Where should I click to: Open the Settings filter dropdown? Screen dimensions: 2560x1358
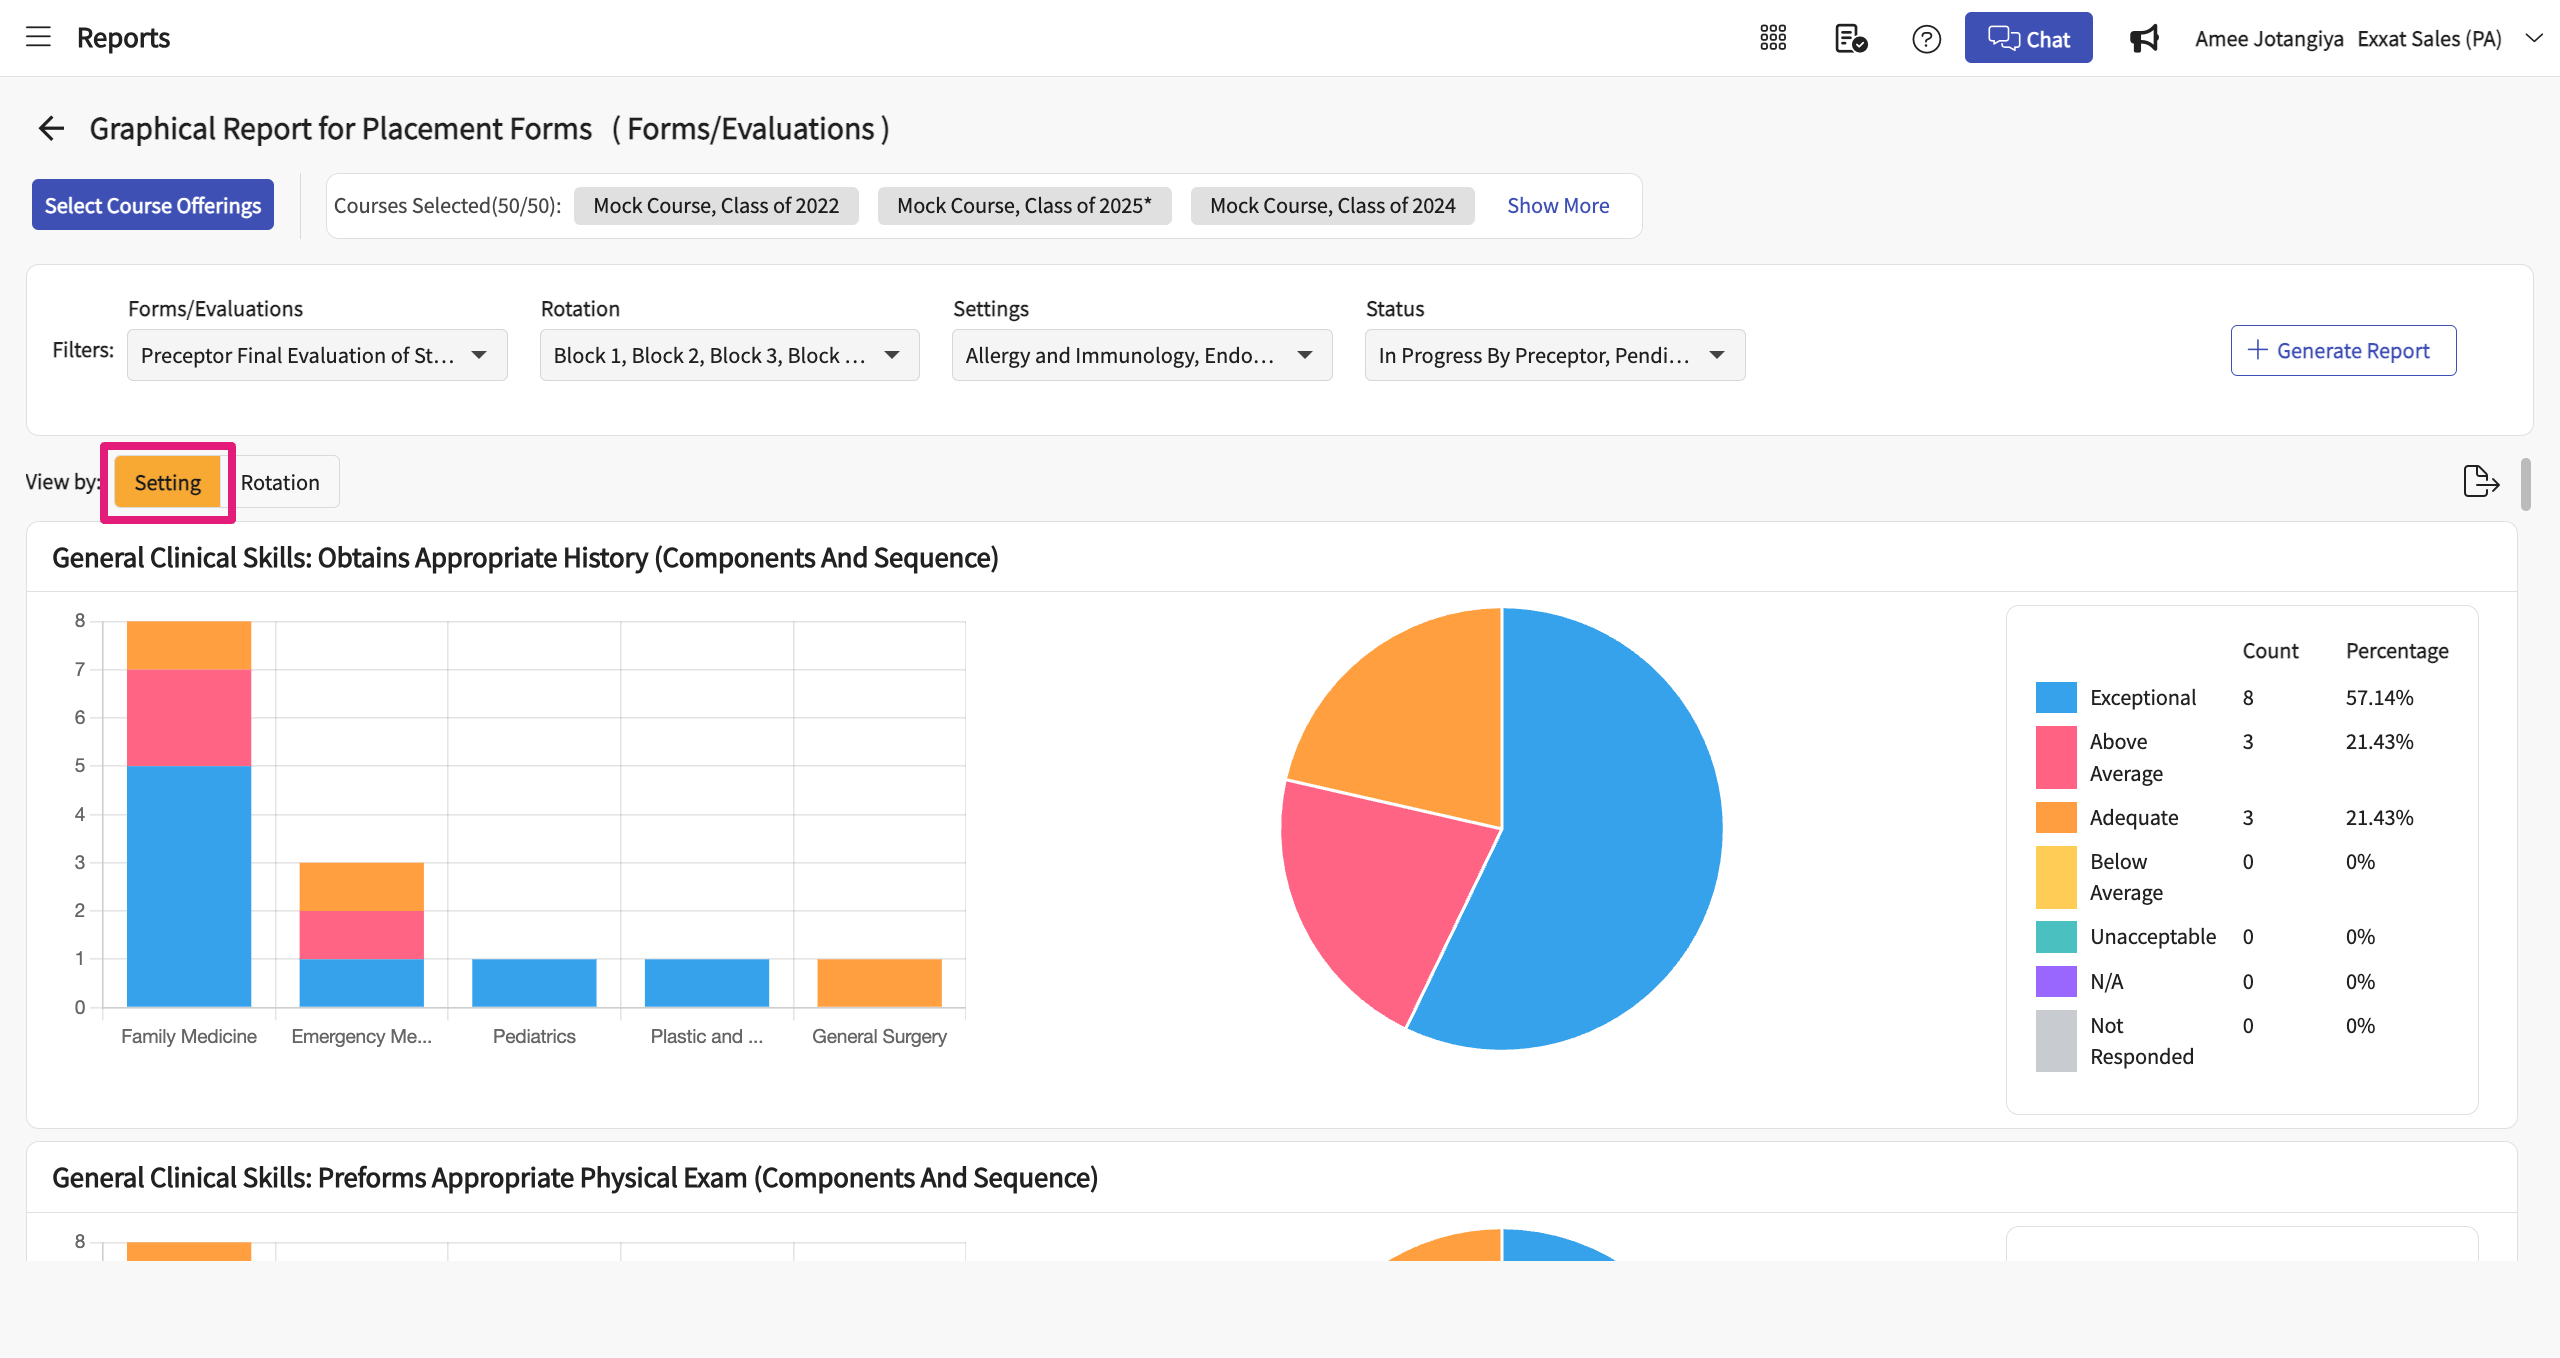click(1141, 356)
